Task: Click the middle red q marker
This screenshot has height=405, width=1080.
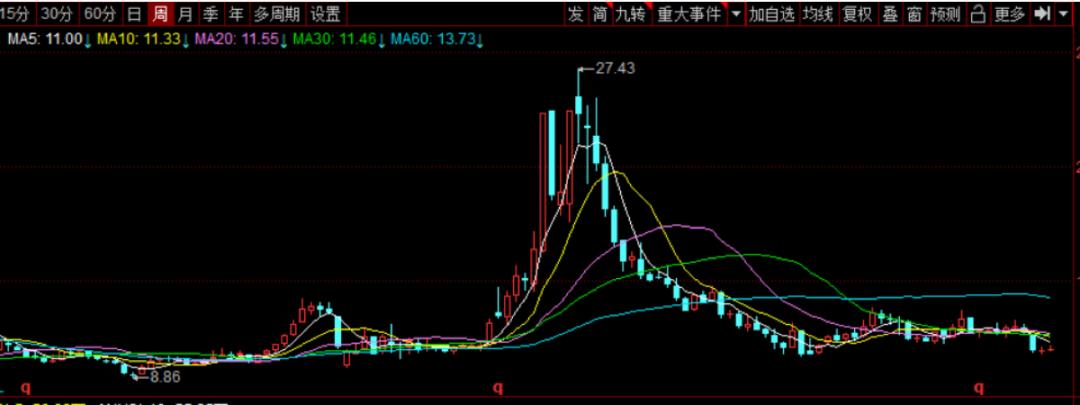Action: (x=499, y=388)
